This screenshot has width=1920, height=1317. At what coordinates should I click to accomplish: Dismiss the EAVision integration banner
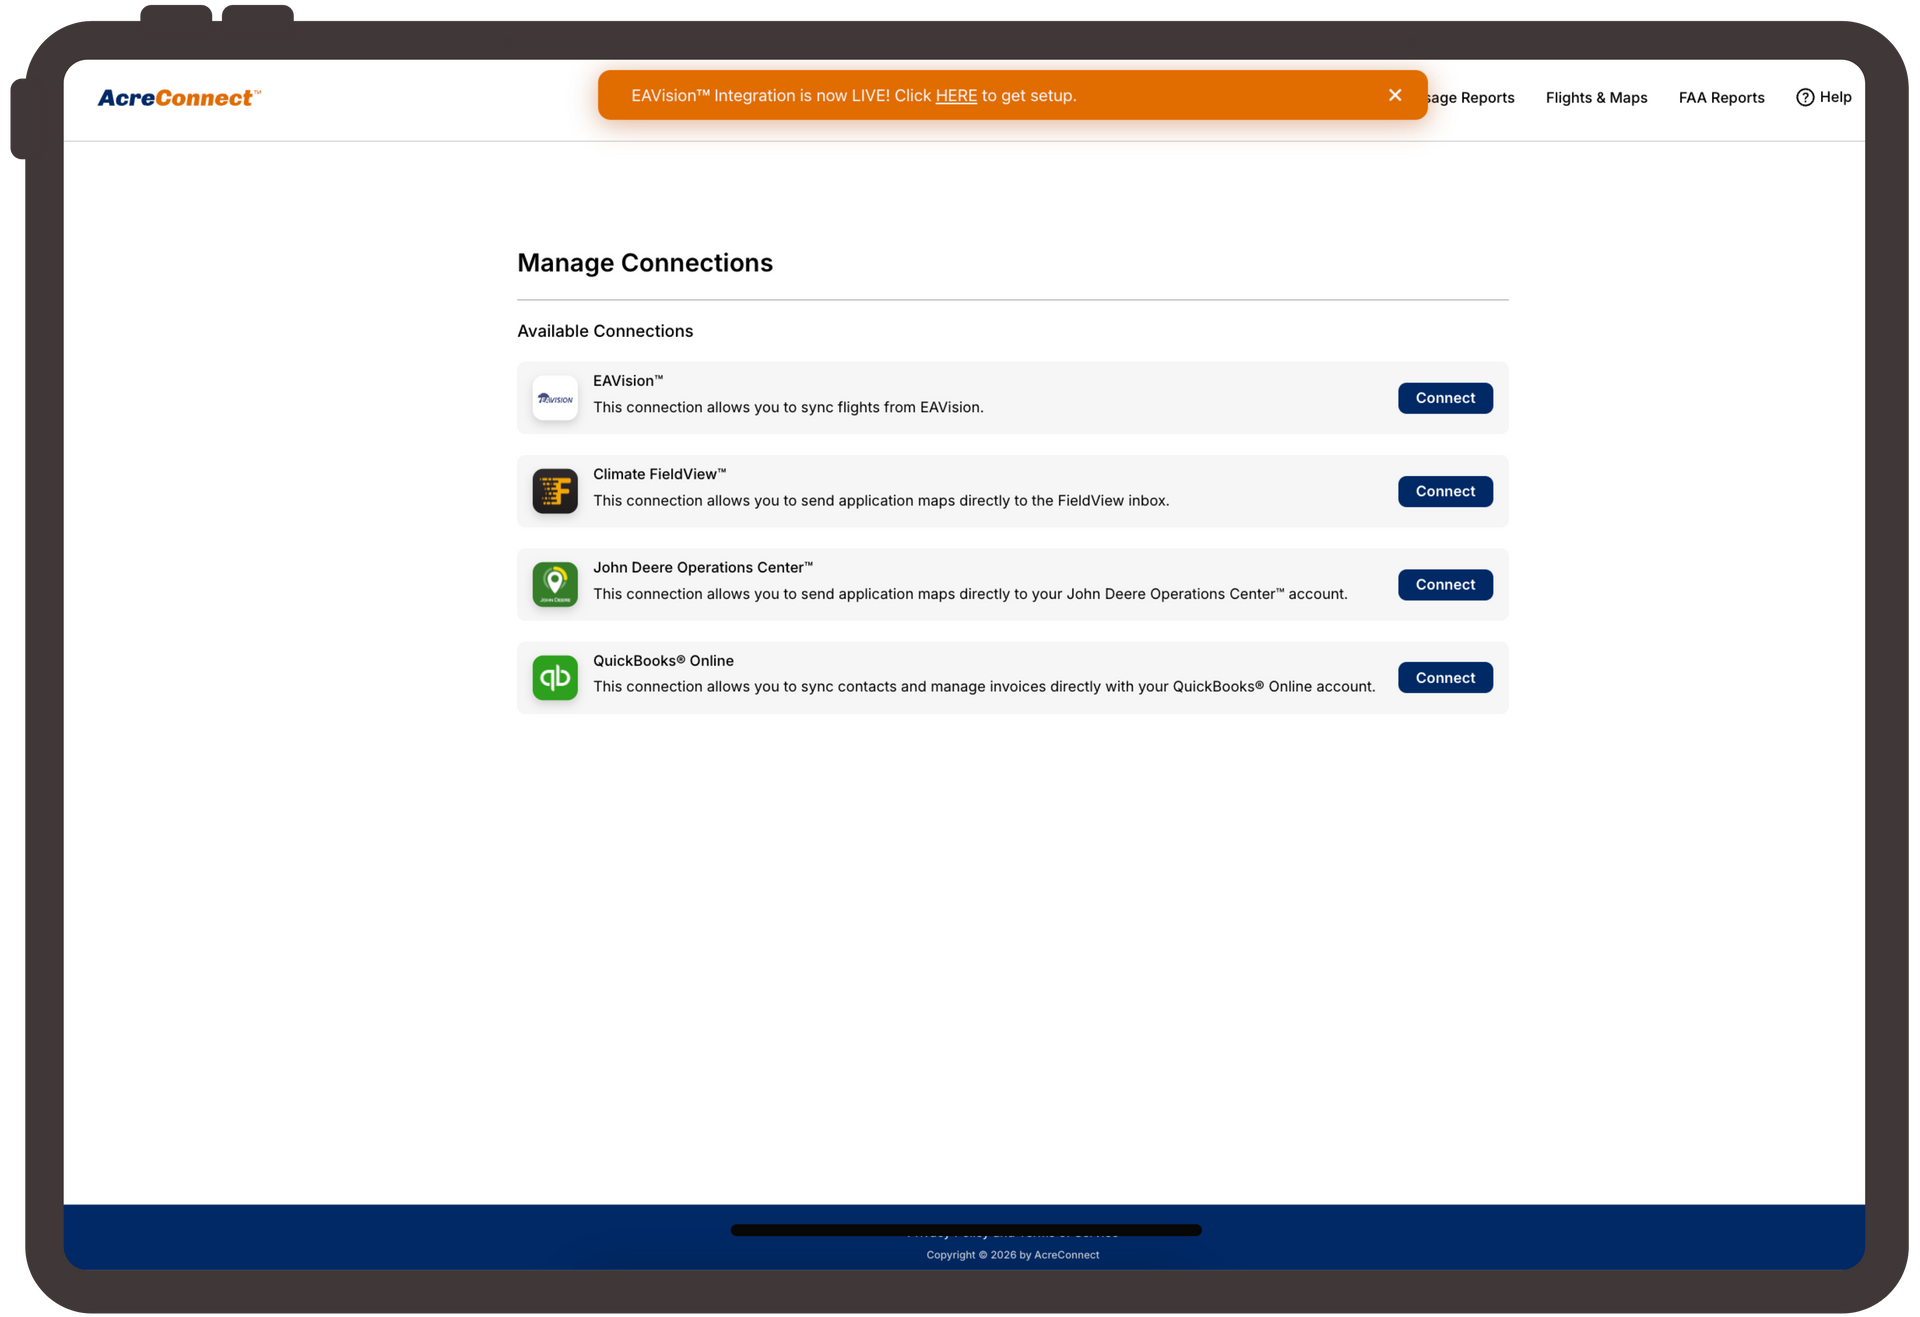[x=1395, y=95]
